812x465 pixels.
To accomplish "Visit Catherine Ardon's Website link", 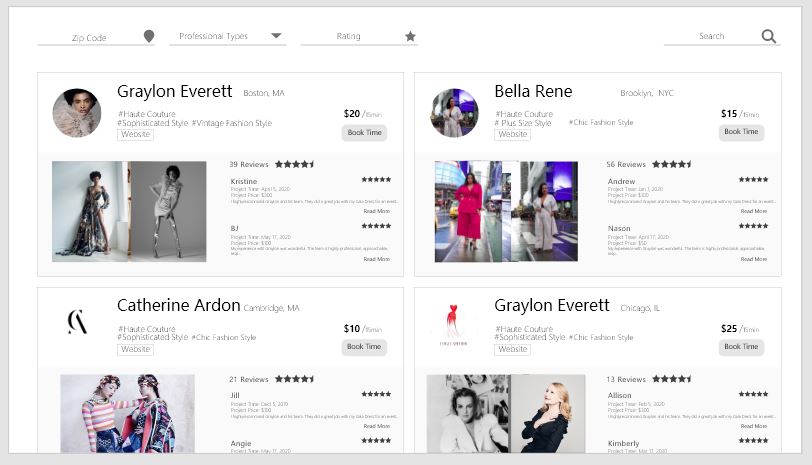I will [x=135, y=350].
